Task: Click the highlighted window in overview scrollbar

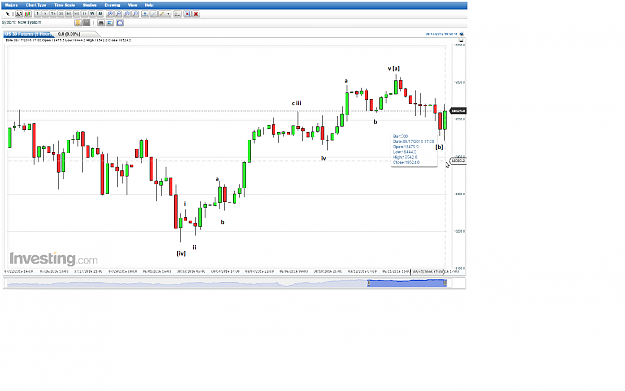Action: point(407,283)
